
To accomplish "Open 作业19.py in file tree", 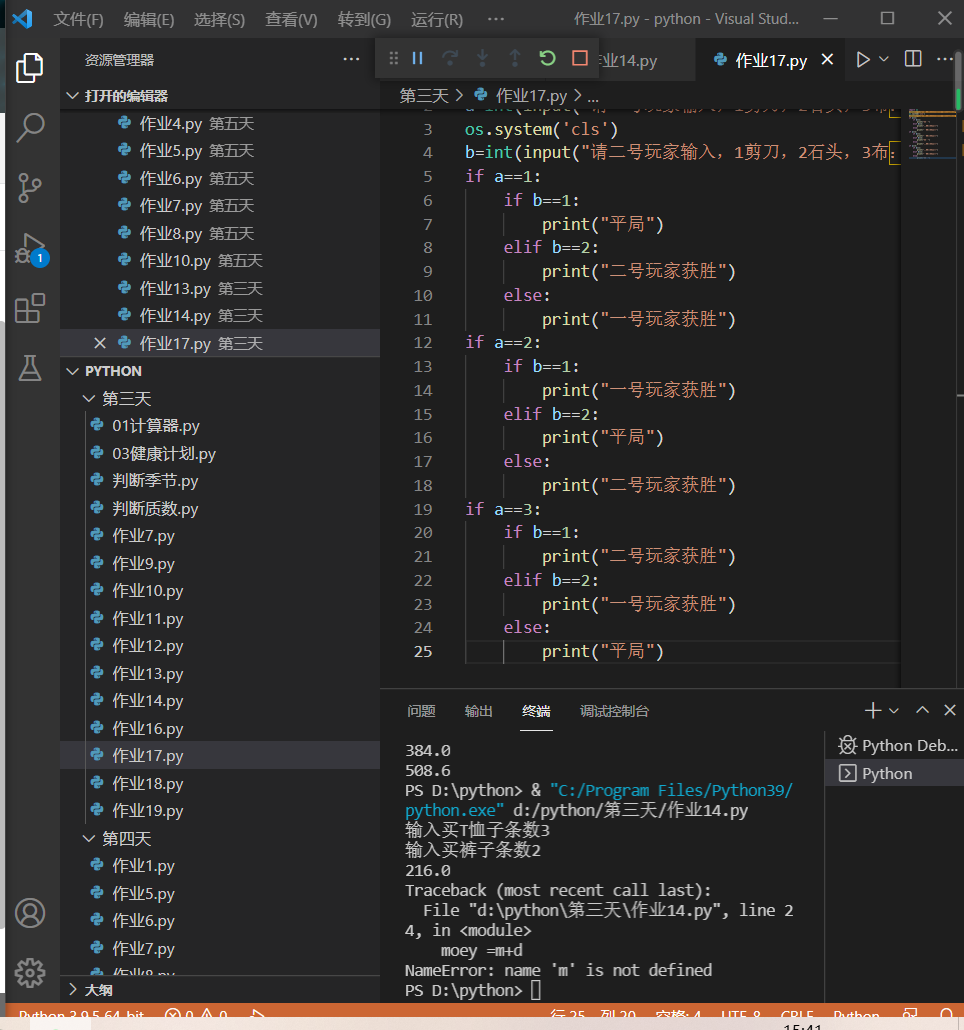I will click(148, 811).
